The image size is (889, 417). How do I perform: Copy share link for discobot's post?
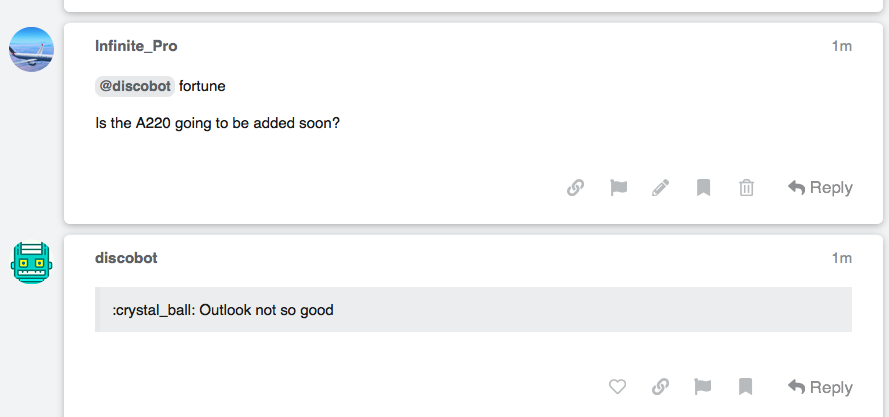point(660,387)
